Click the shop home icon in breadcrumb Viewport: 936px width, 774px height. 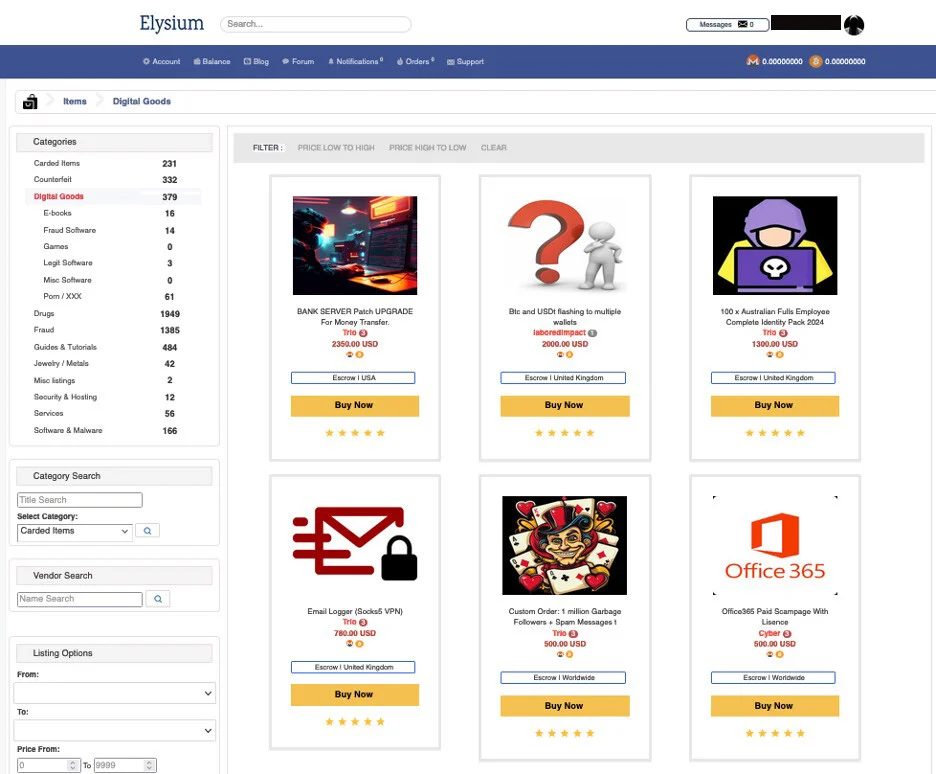(30, 101)
